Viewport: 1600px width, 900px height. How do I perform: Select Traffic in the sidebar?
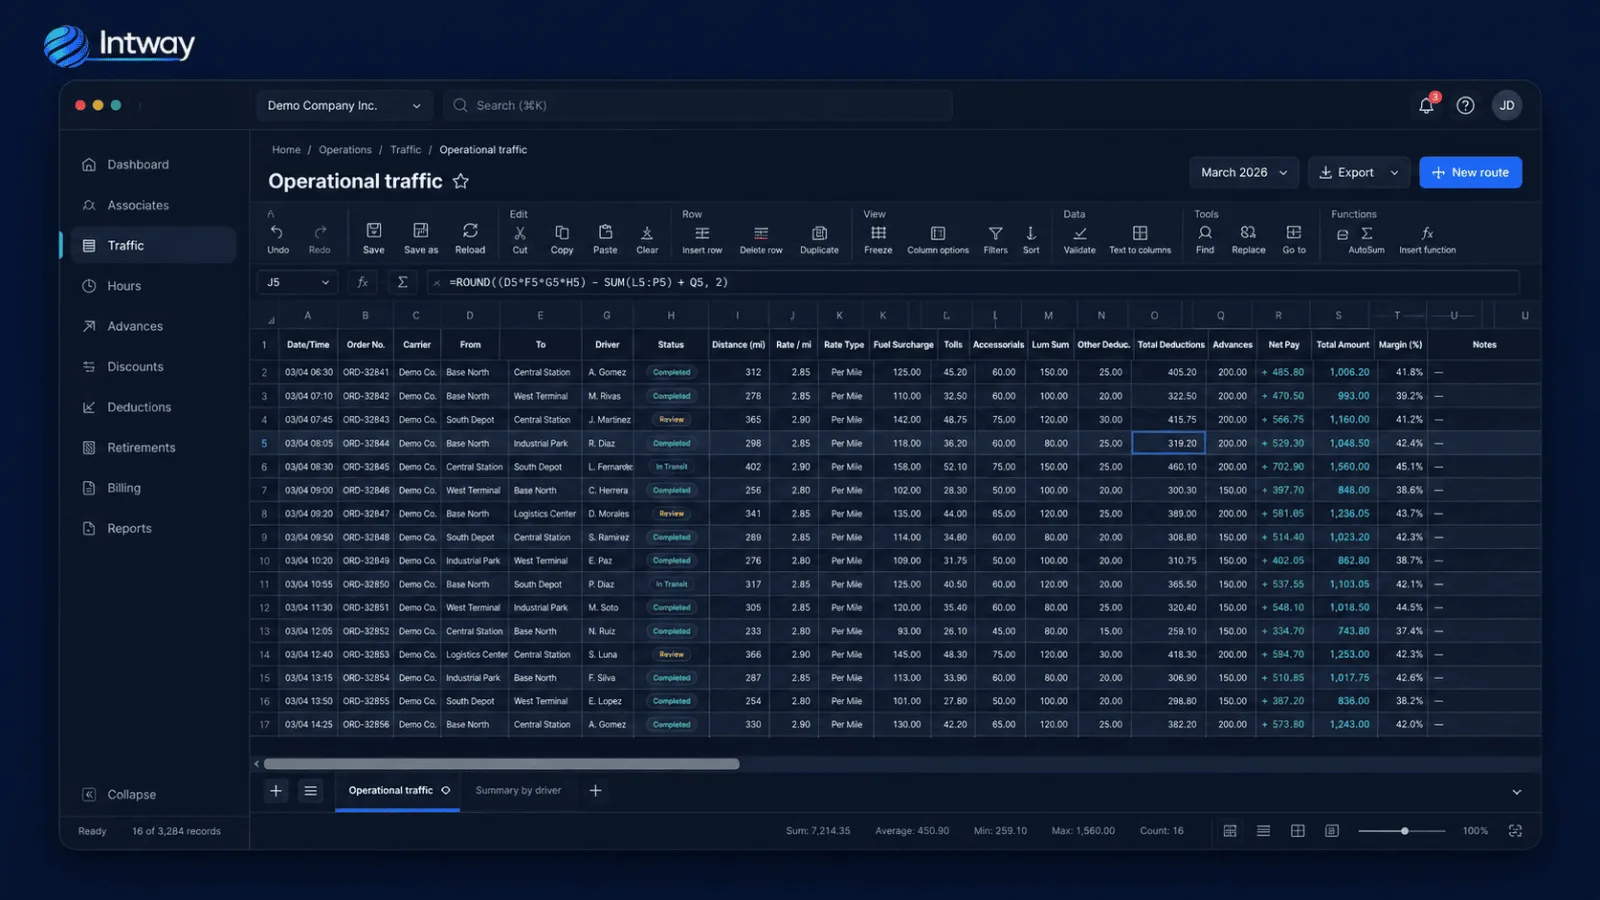click(152, 245)
